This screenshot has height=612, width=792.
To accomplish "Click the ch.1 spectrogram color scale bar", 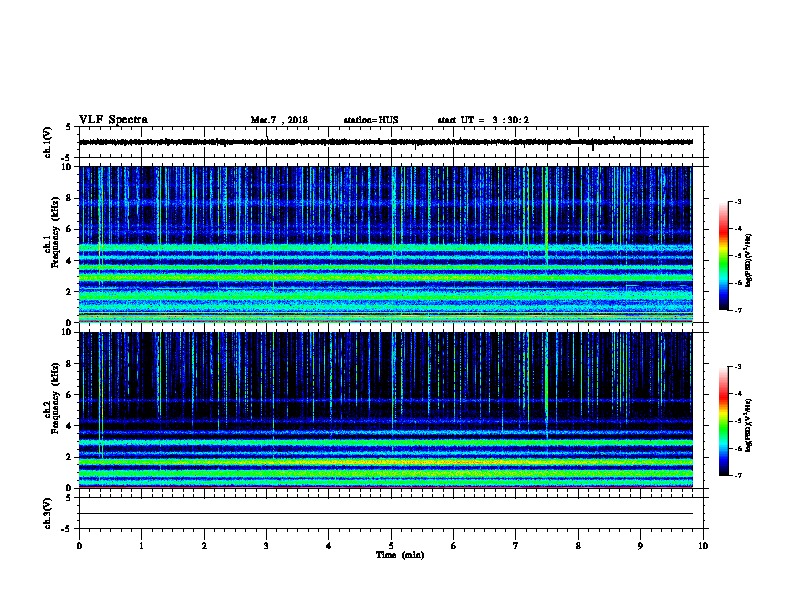I will coord(724,256).
